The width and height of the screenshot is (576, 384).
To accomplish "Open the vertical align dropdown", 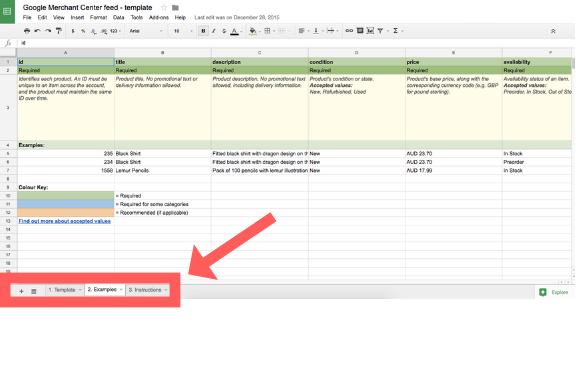I will click(x=317, y=31).
